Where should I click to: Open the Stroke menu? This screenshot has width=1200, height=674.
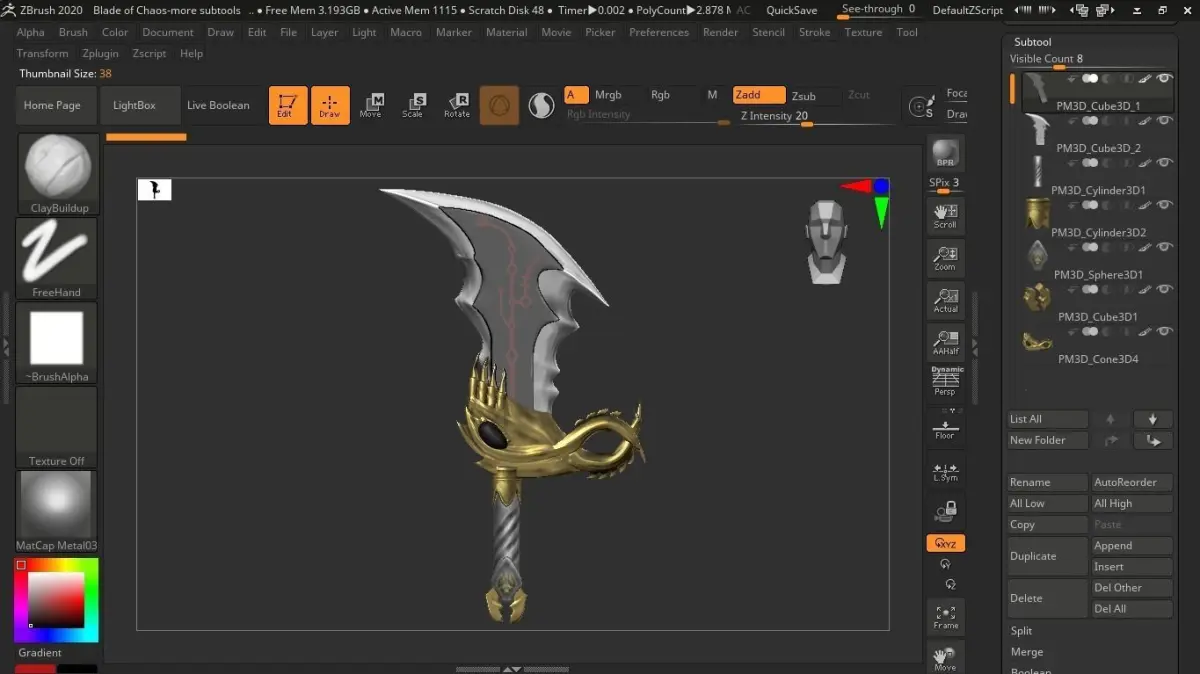tap(814, 32)
